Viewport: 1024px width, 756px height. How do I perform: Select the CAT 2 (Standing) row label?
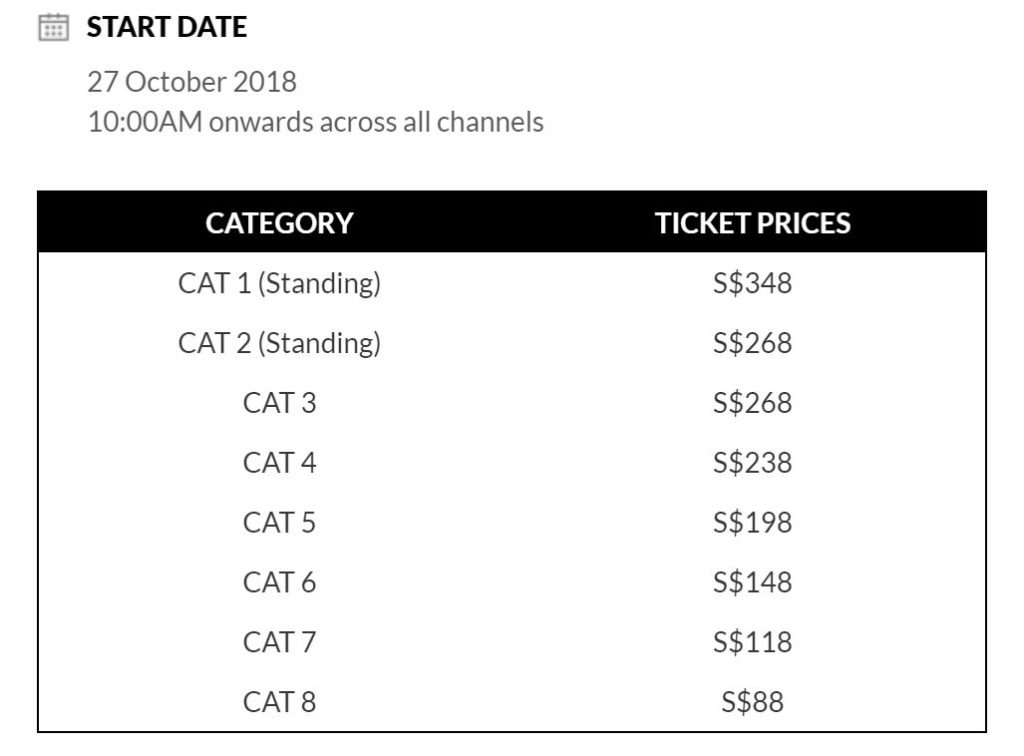point(279,343)
